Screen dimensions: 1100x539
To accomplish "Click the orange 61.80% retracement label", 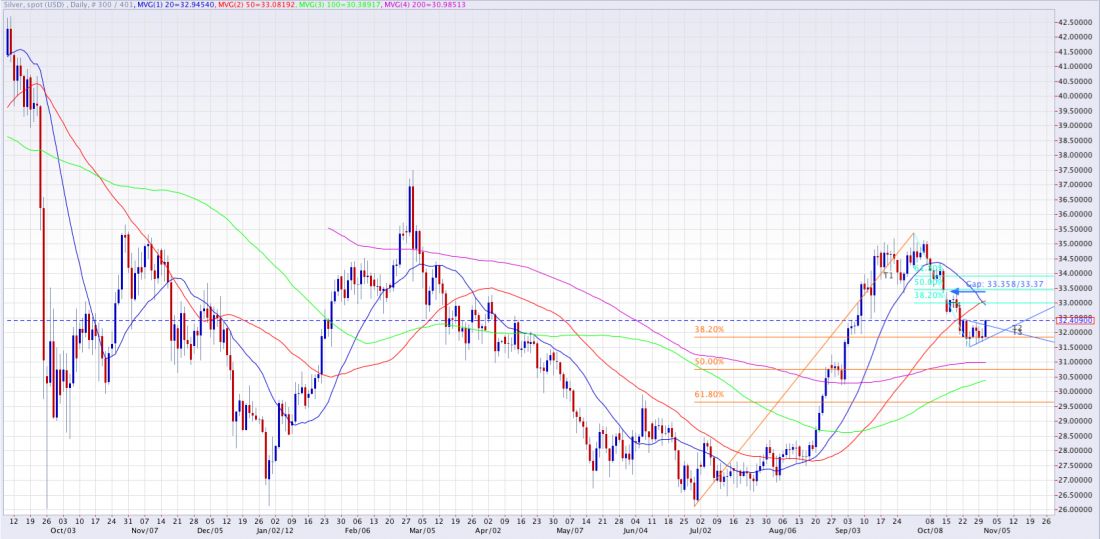I will point(708,395).
